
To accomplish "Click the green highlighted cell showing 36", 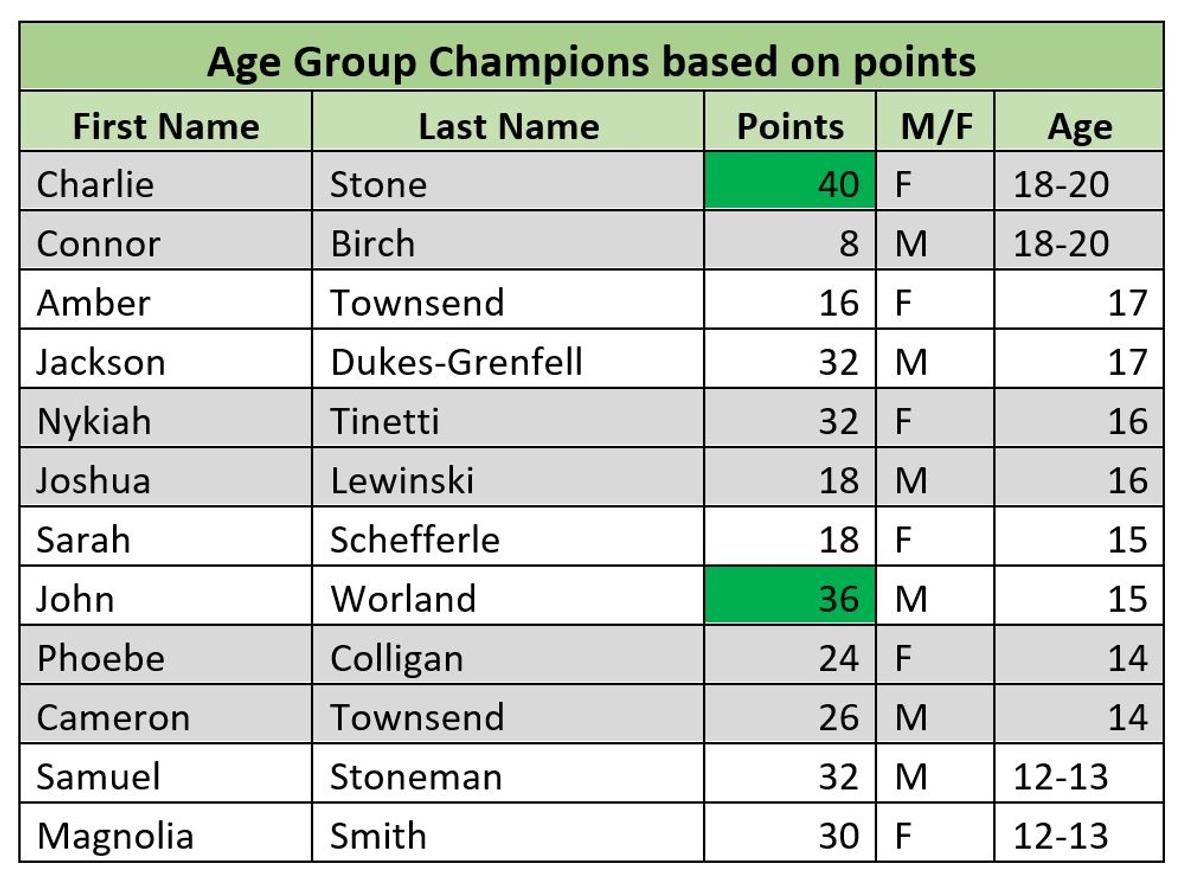I will [x=790, y=598].
